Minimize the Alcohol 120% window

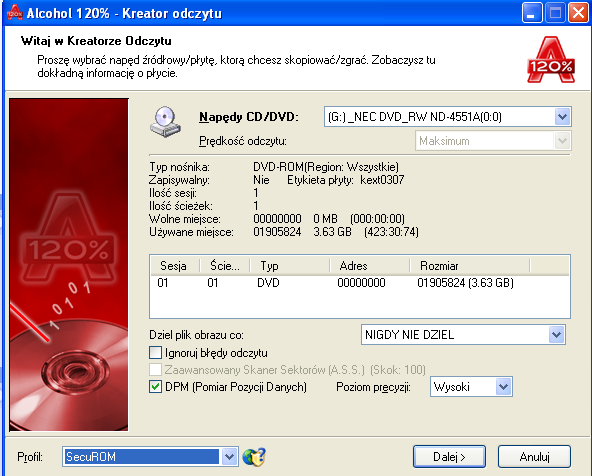(532, 13)
